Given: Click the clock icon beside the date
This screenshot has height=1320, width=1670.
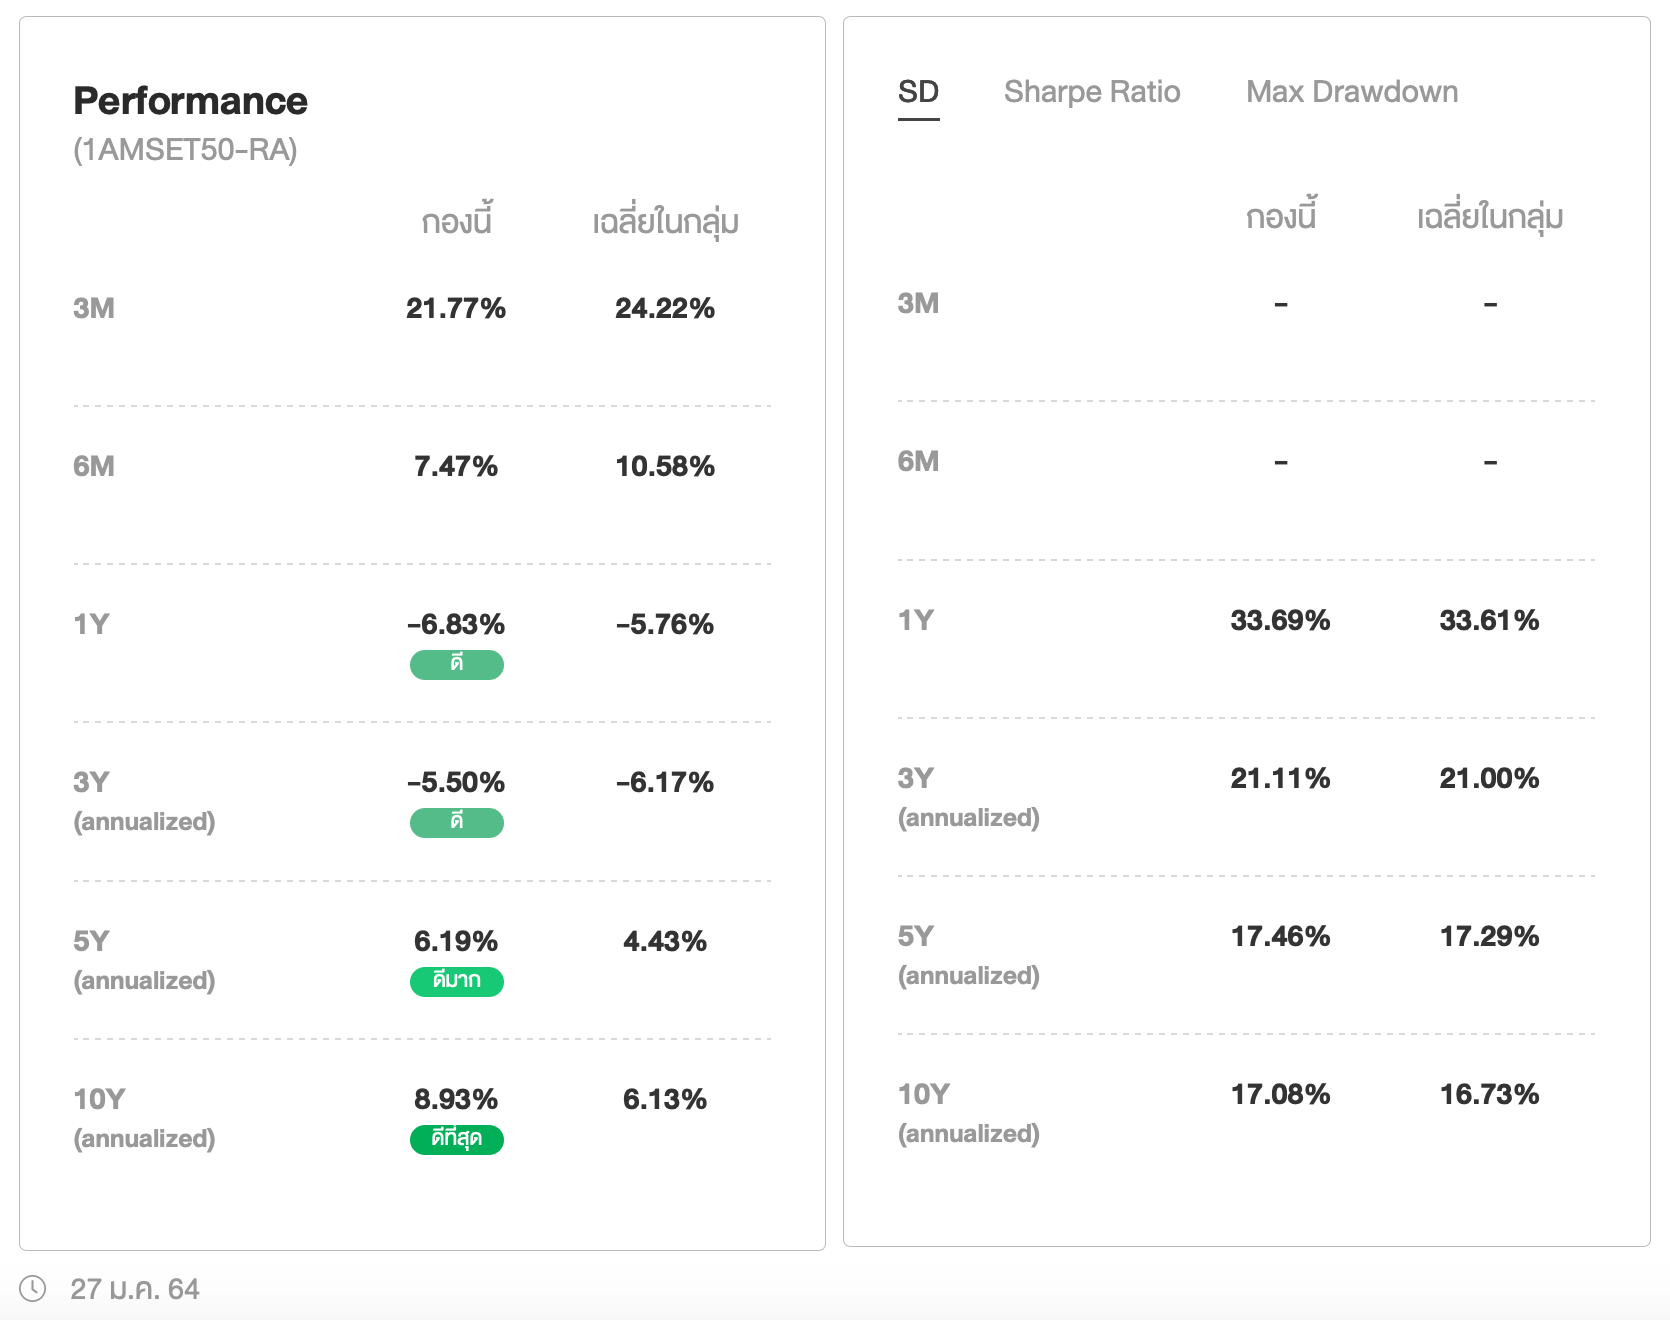Looking at the screenshot, I should (33, 1288).
